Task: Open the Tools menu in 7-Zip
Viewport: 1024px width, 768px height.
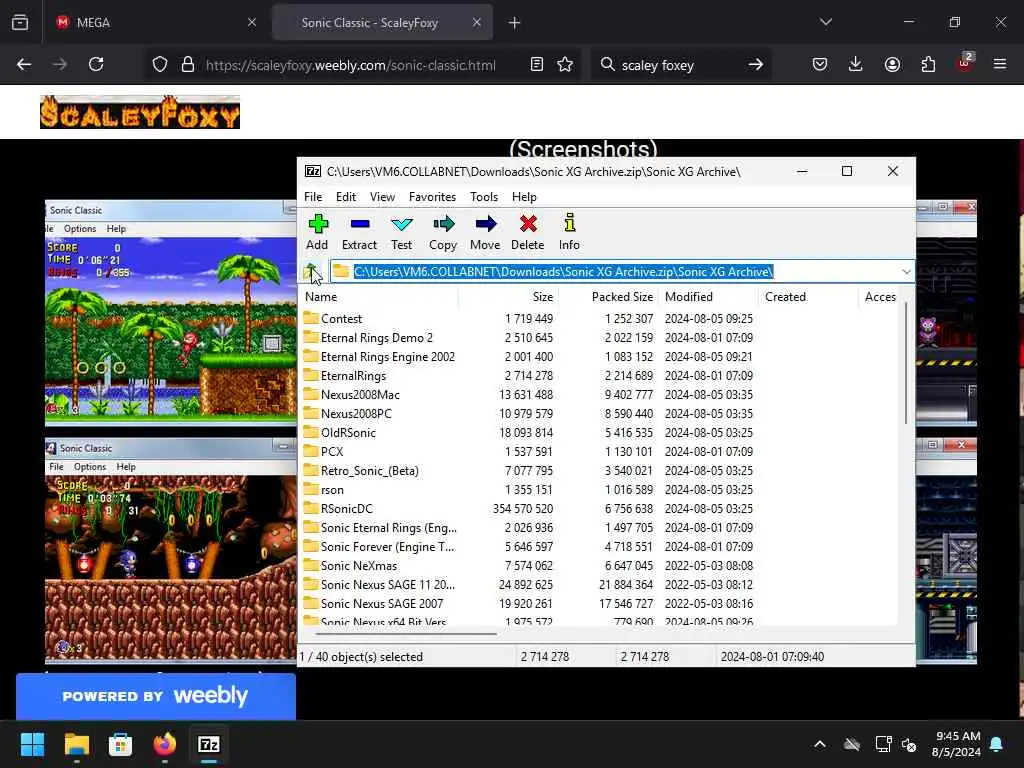Action: pyautogui.click(x=484, y=197)
